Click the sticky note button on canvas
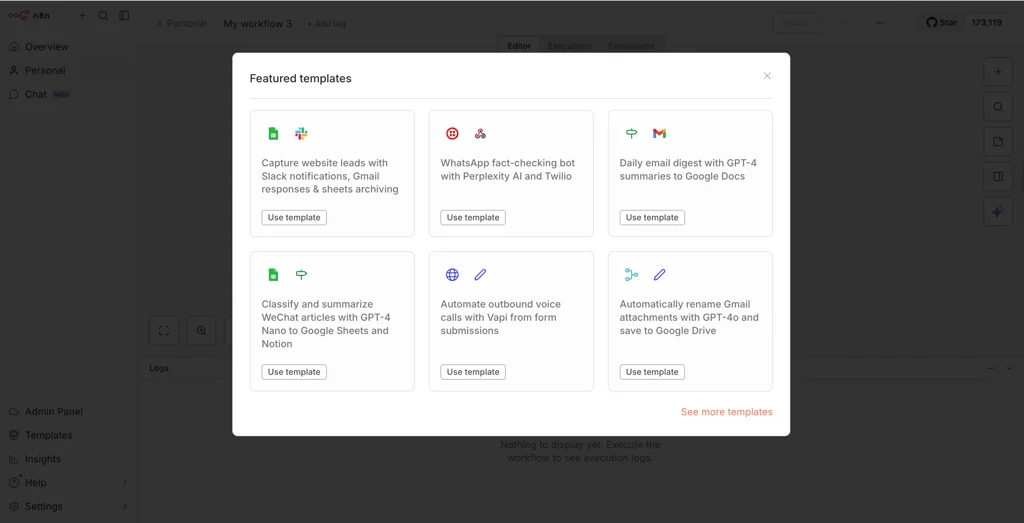This screenshot has width=1024, height=523. [x=998, y=142]
